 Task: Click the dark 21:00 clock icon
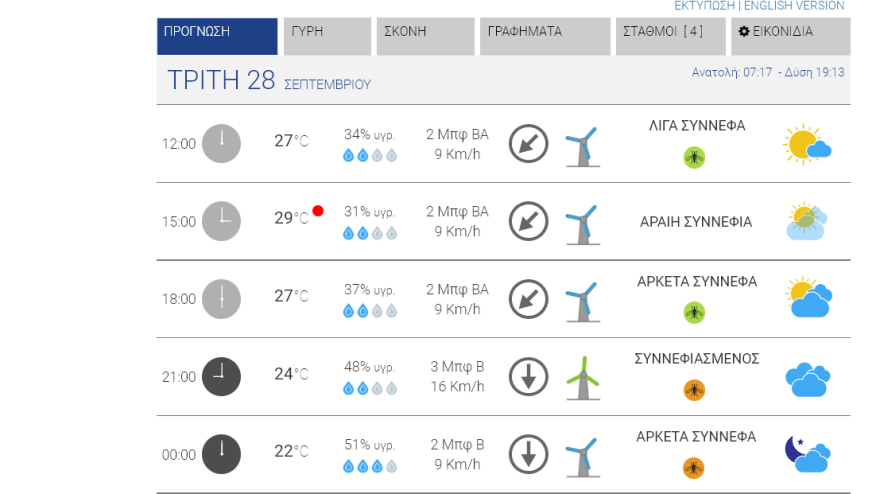click(221, 377)
